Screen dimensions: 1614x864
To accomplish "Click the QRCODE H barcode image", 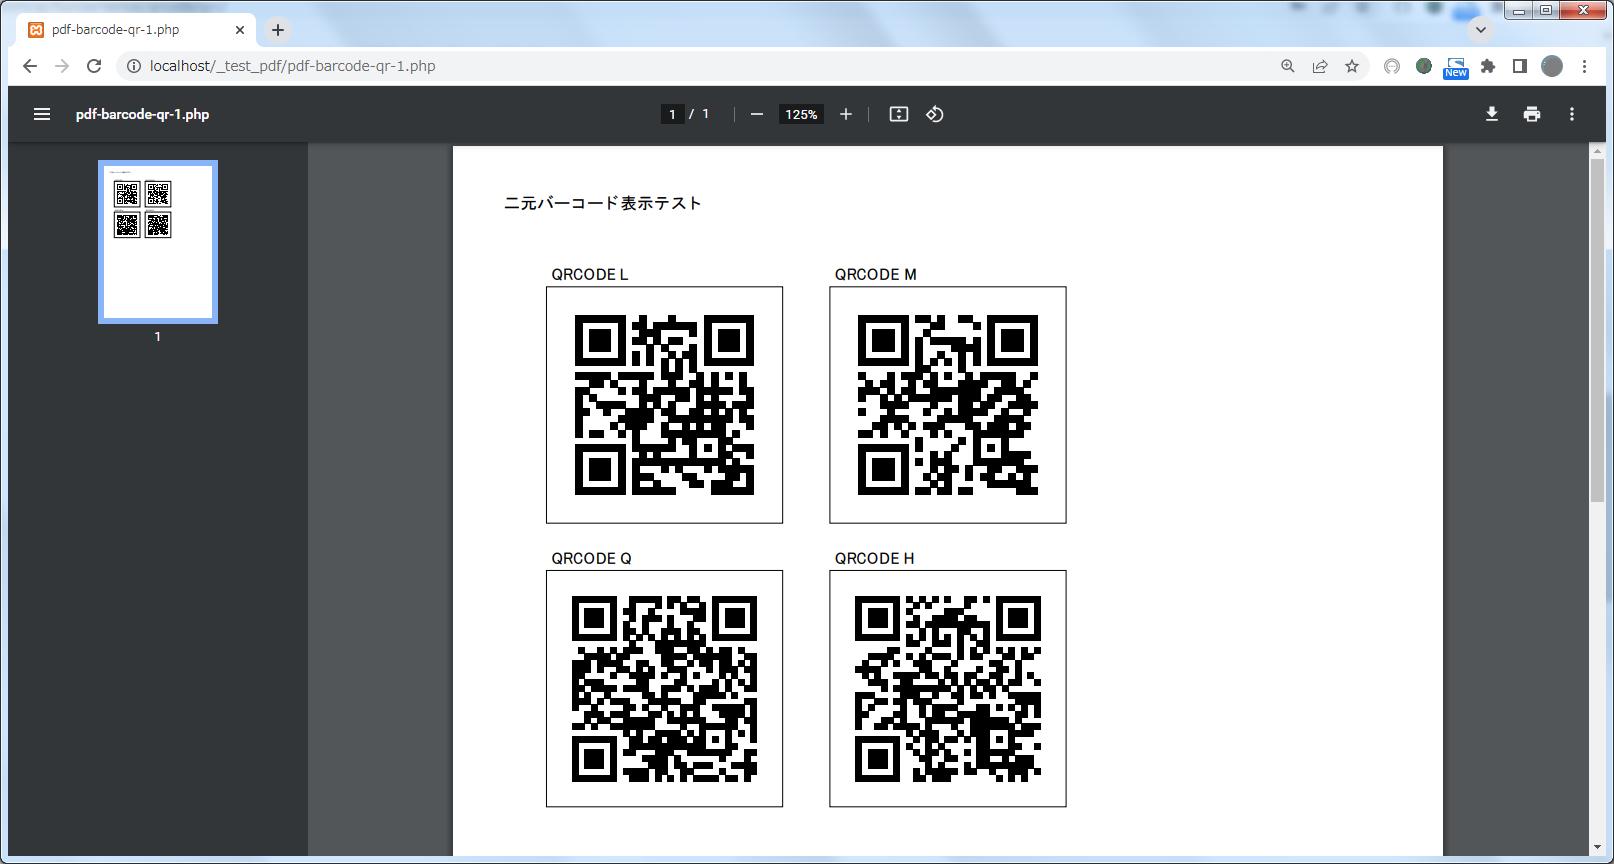I will [948, 689].
